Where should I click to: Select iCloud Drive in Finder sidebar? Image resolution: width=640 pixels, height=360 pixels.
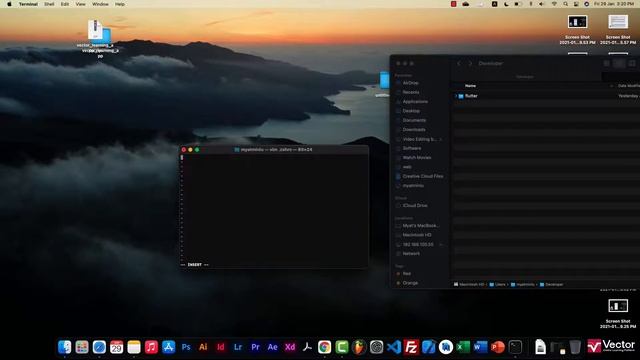pyautogui.click(x=415, y=206)
